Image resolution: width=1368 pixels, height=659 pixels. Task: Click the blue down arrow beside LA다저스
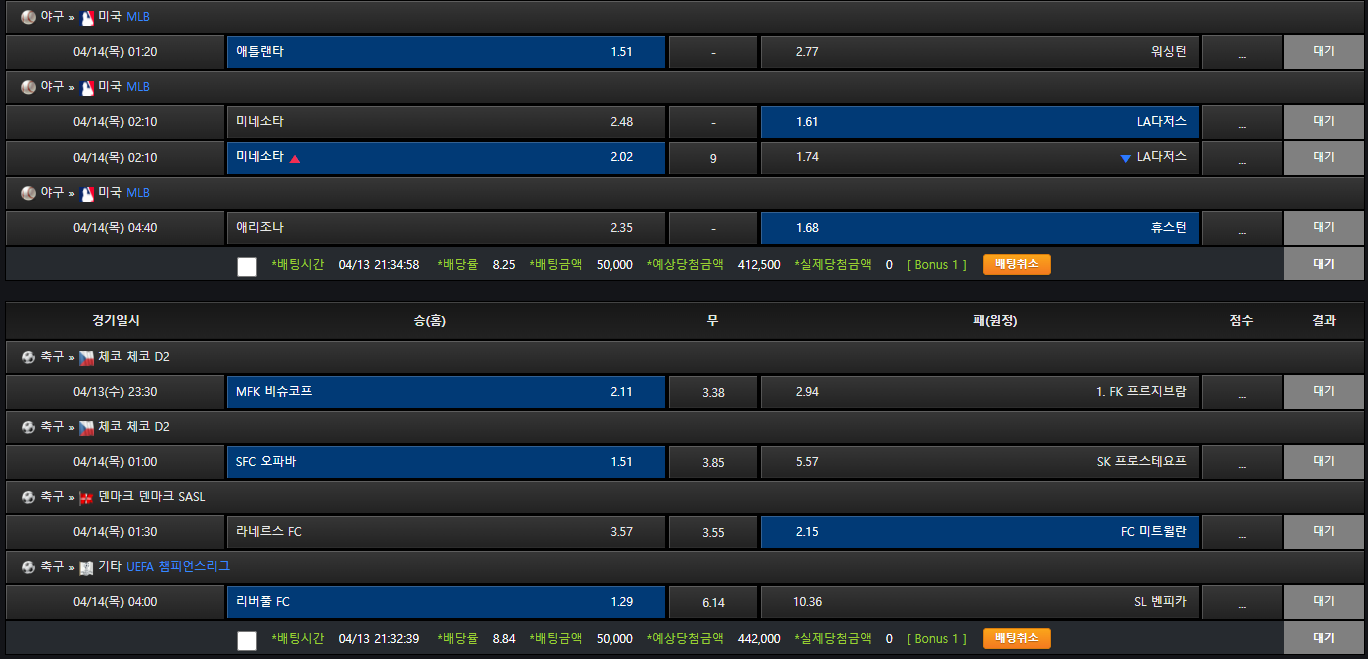(x=1125, y=158)
